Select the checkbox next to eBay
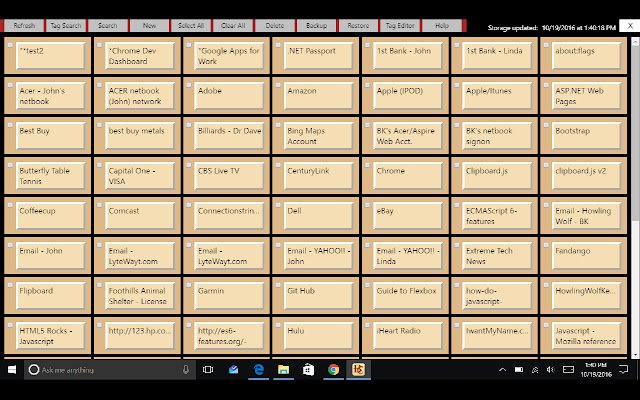This screenshot has height=400, width=640. tap(367, 205)
